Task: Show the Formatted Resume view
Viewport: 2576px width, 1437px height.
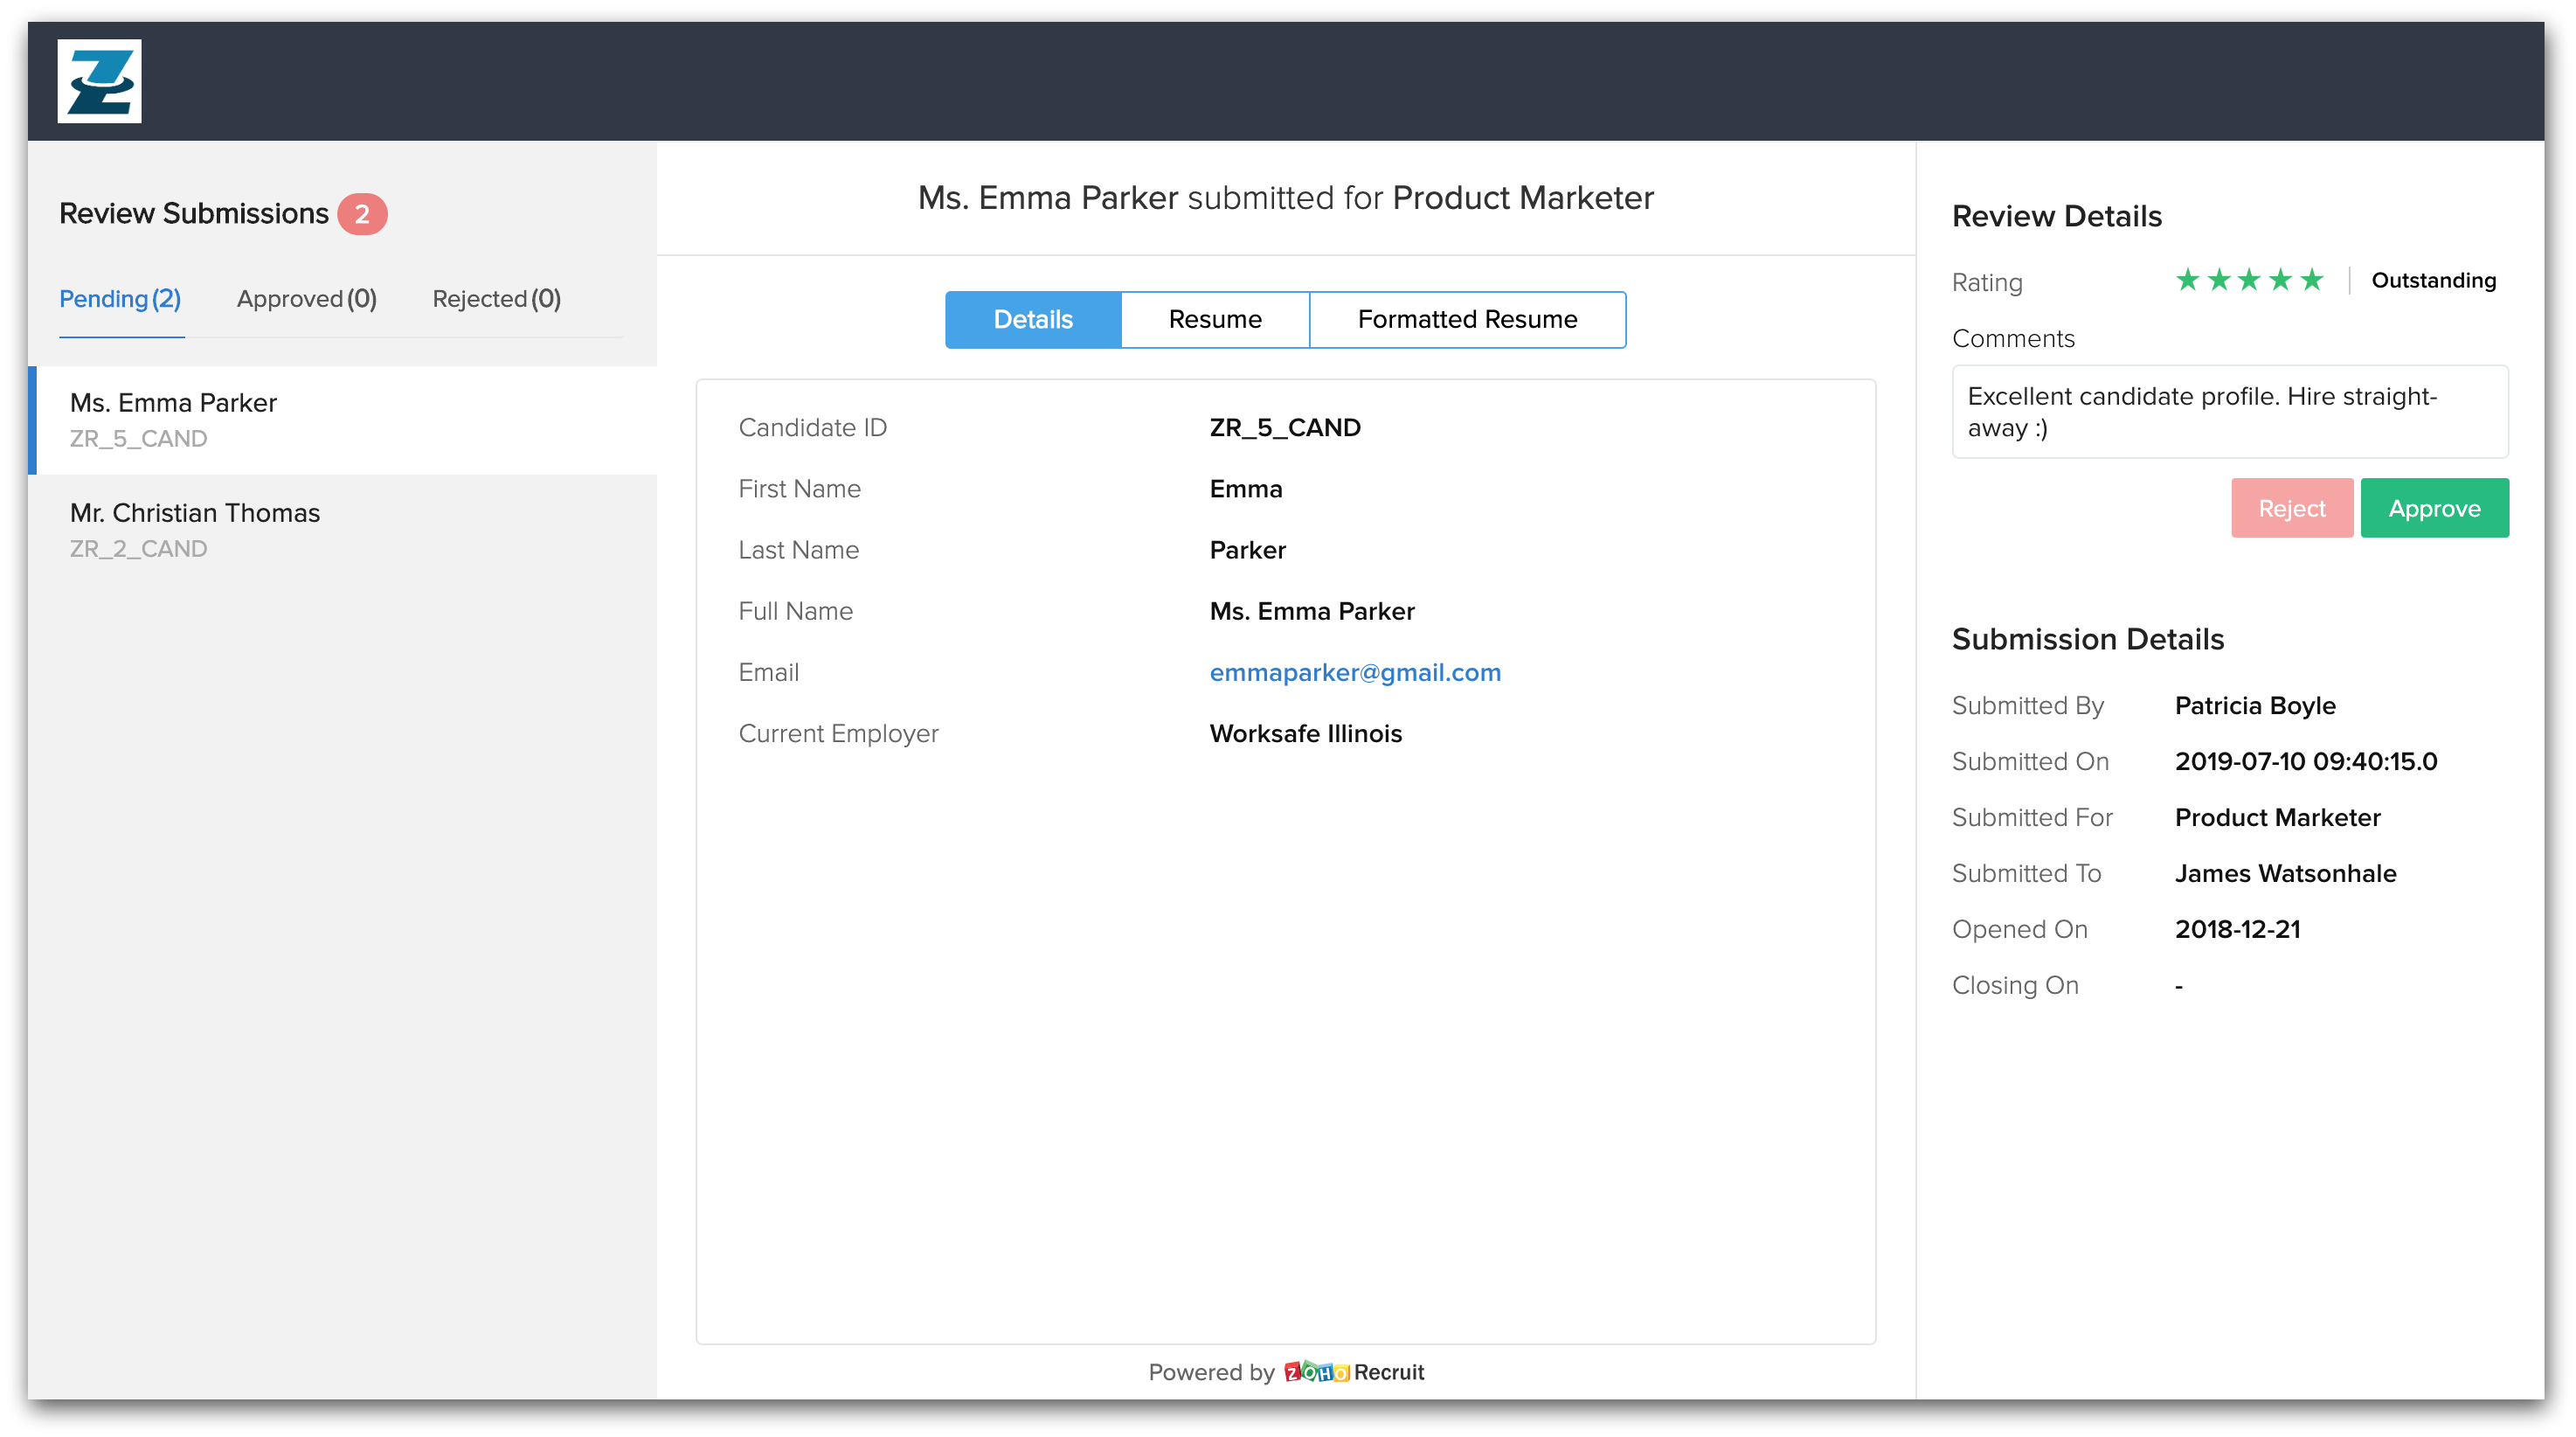Action: point(1466,320)
